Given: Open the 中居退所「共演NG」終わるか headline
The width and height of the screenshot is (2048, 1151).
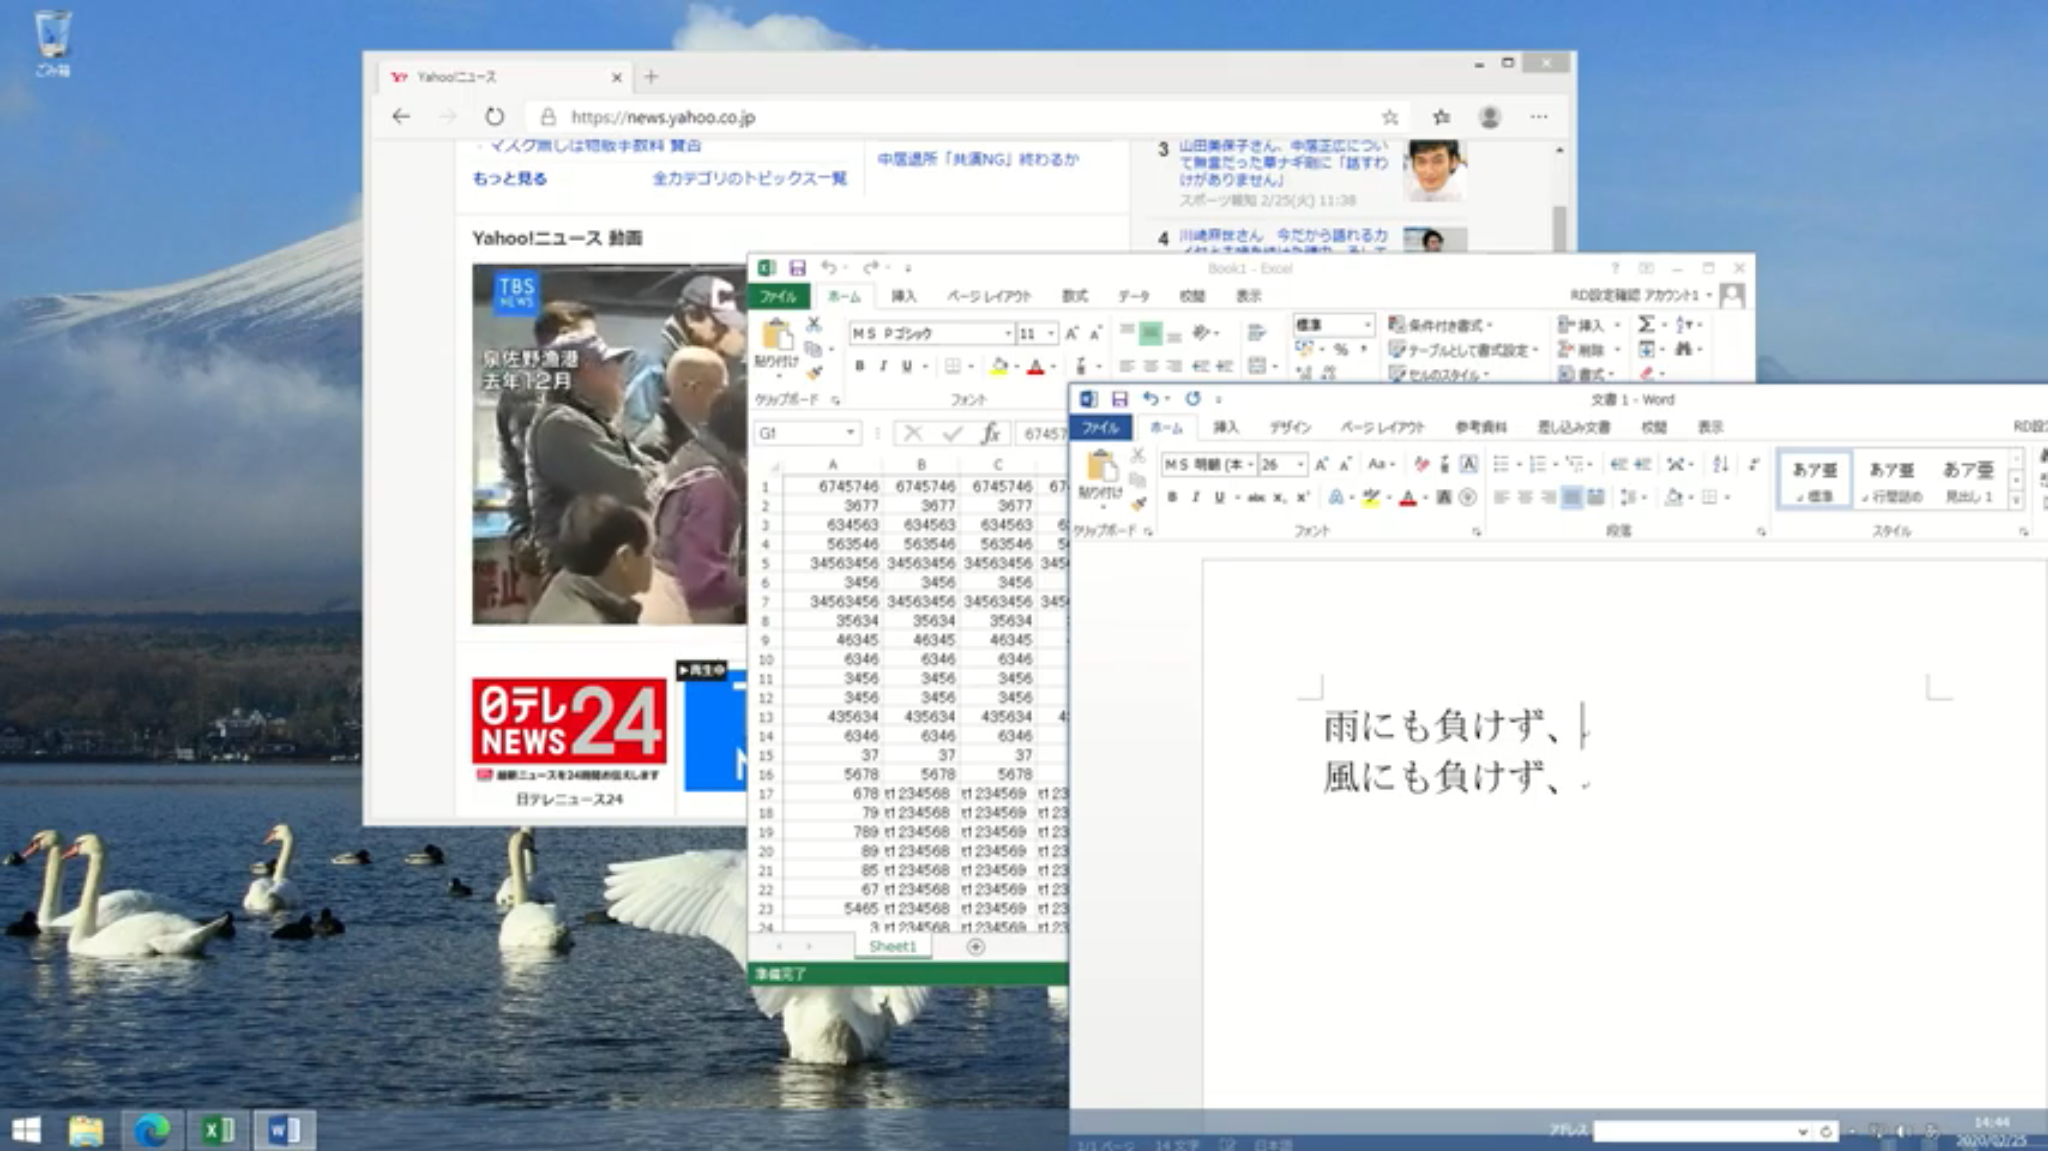Looking at the screenshot, I should pos(978,159).
